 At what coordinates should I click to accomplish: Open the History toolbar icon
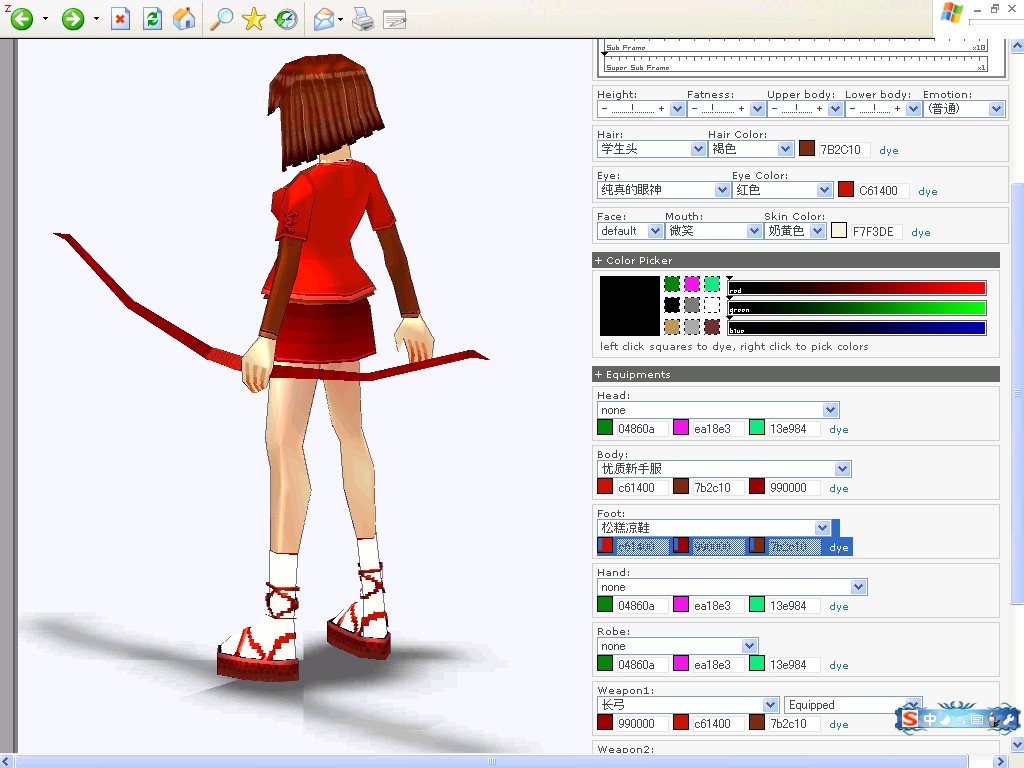286,19
